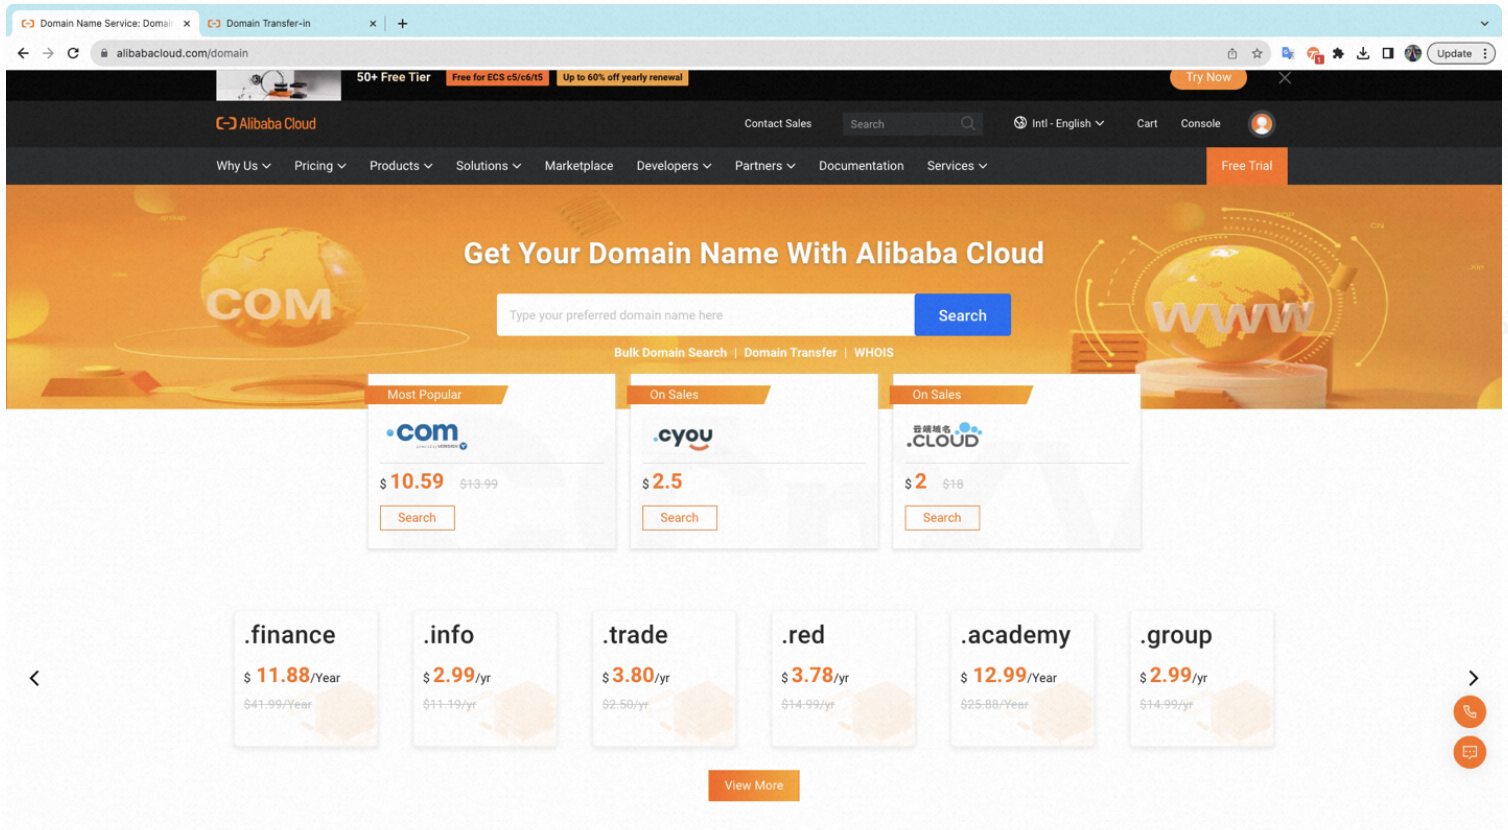Open the extensions puzzle icon
Image resolution: width=1508 pixels, height=830 pixels.
click(1338, 53)
